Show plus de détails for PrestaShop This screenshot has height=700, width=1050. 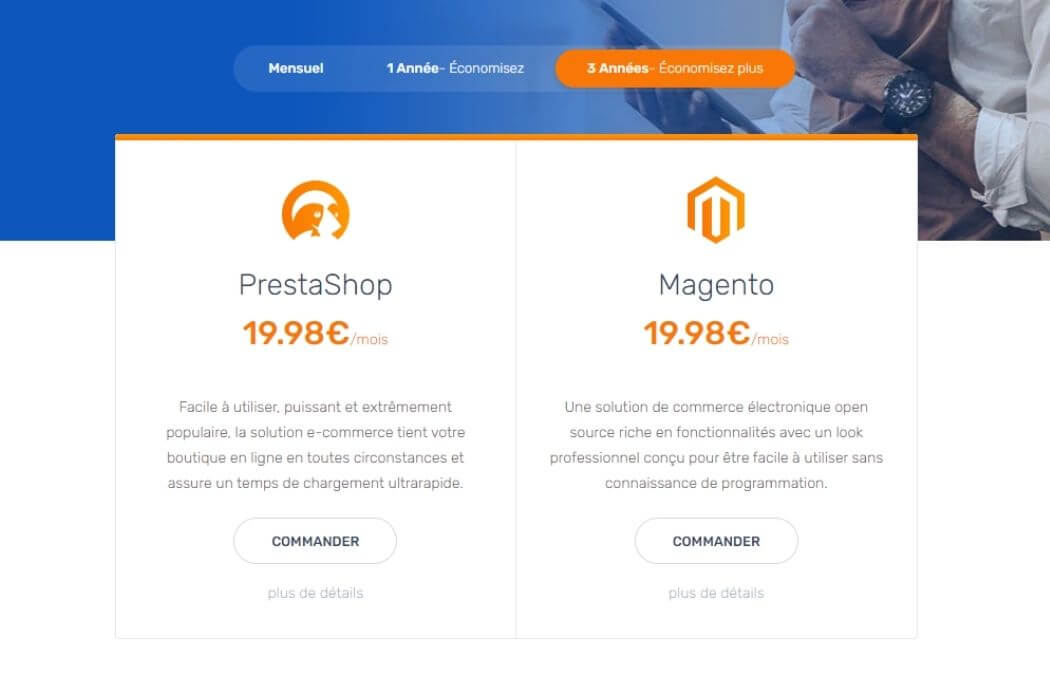click(315, 593)
